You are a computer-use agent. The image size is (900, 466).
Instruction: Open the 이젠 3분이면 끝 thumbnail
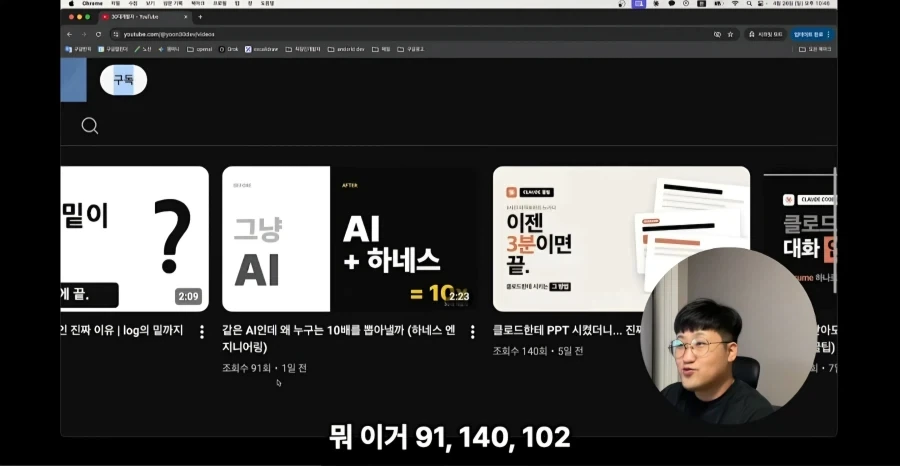tap(621, 239)
